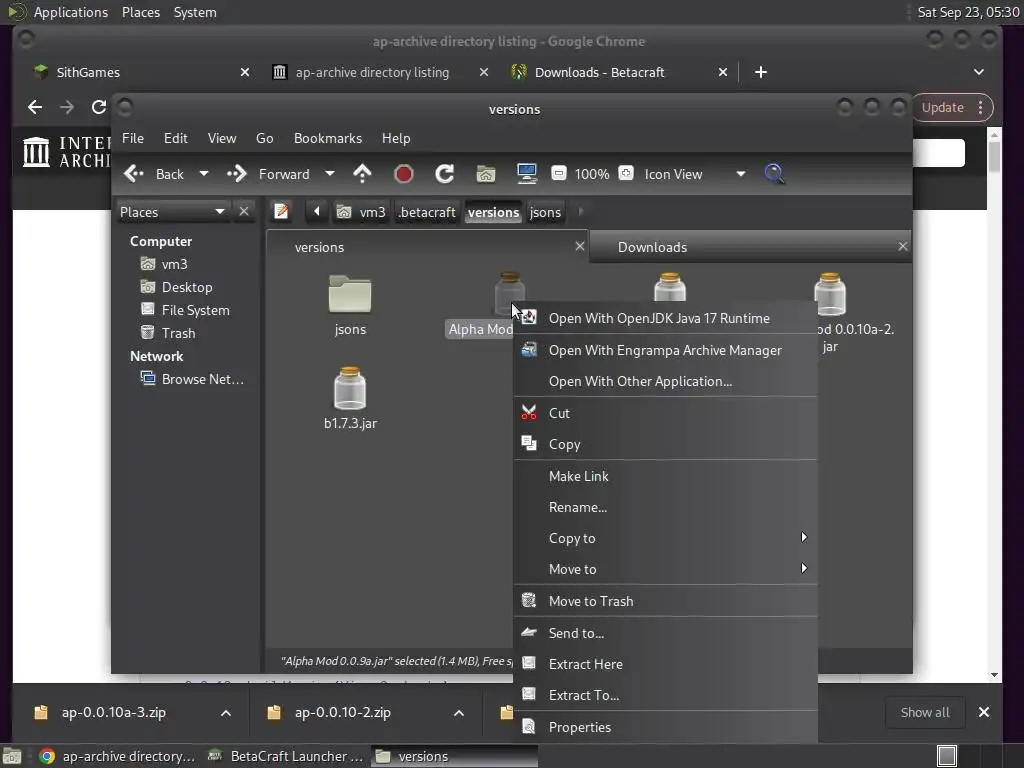
Task: Open the Bookmarks menu
Action: (x=327, y=138)
